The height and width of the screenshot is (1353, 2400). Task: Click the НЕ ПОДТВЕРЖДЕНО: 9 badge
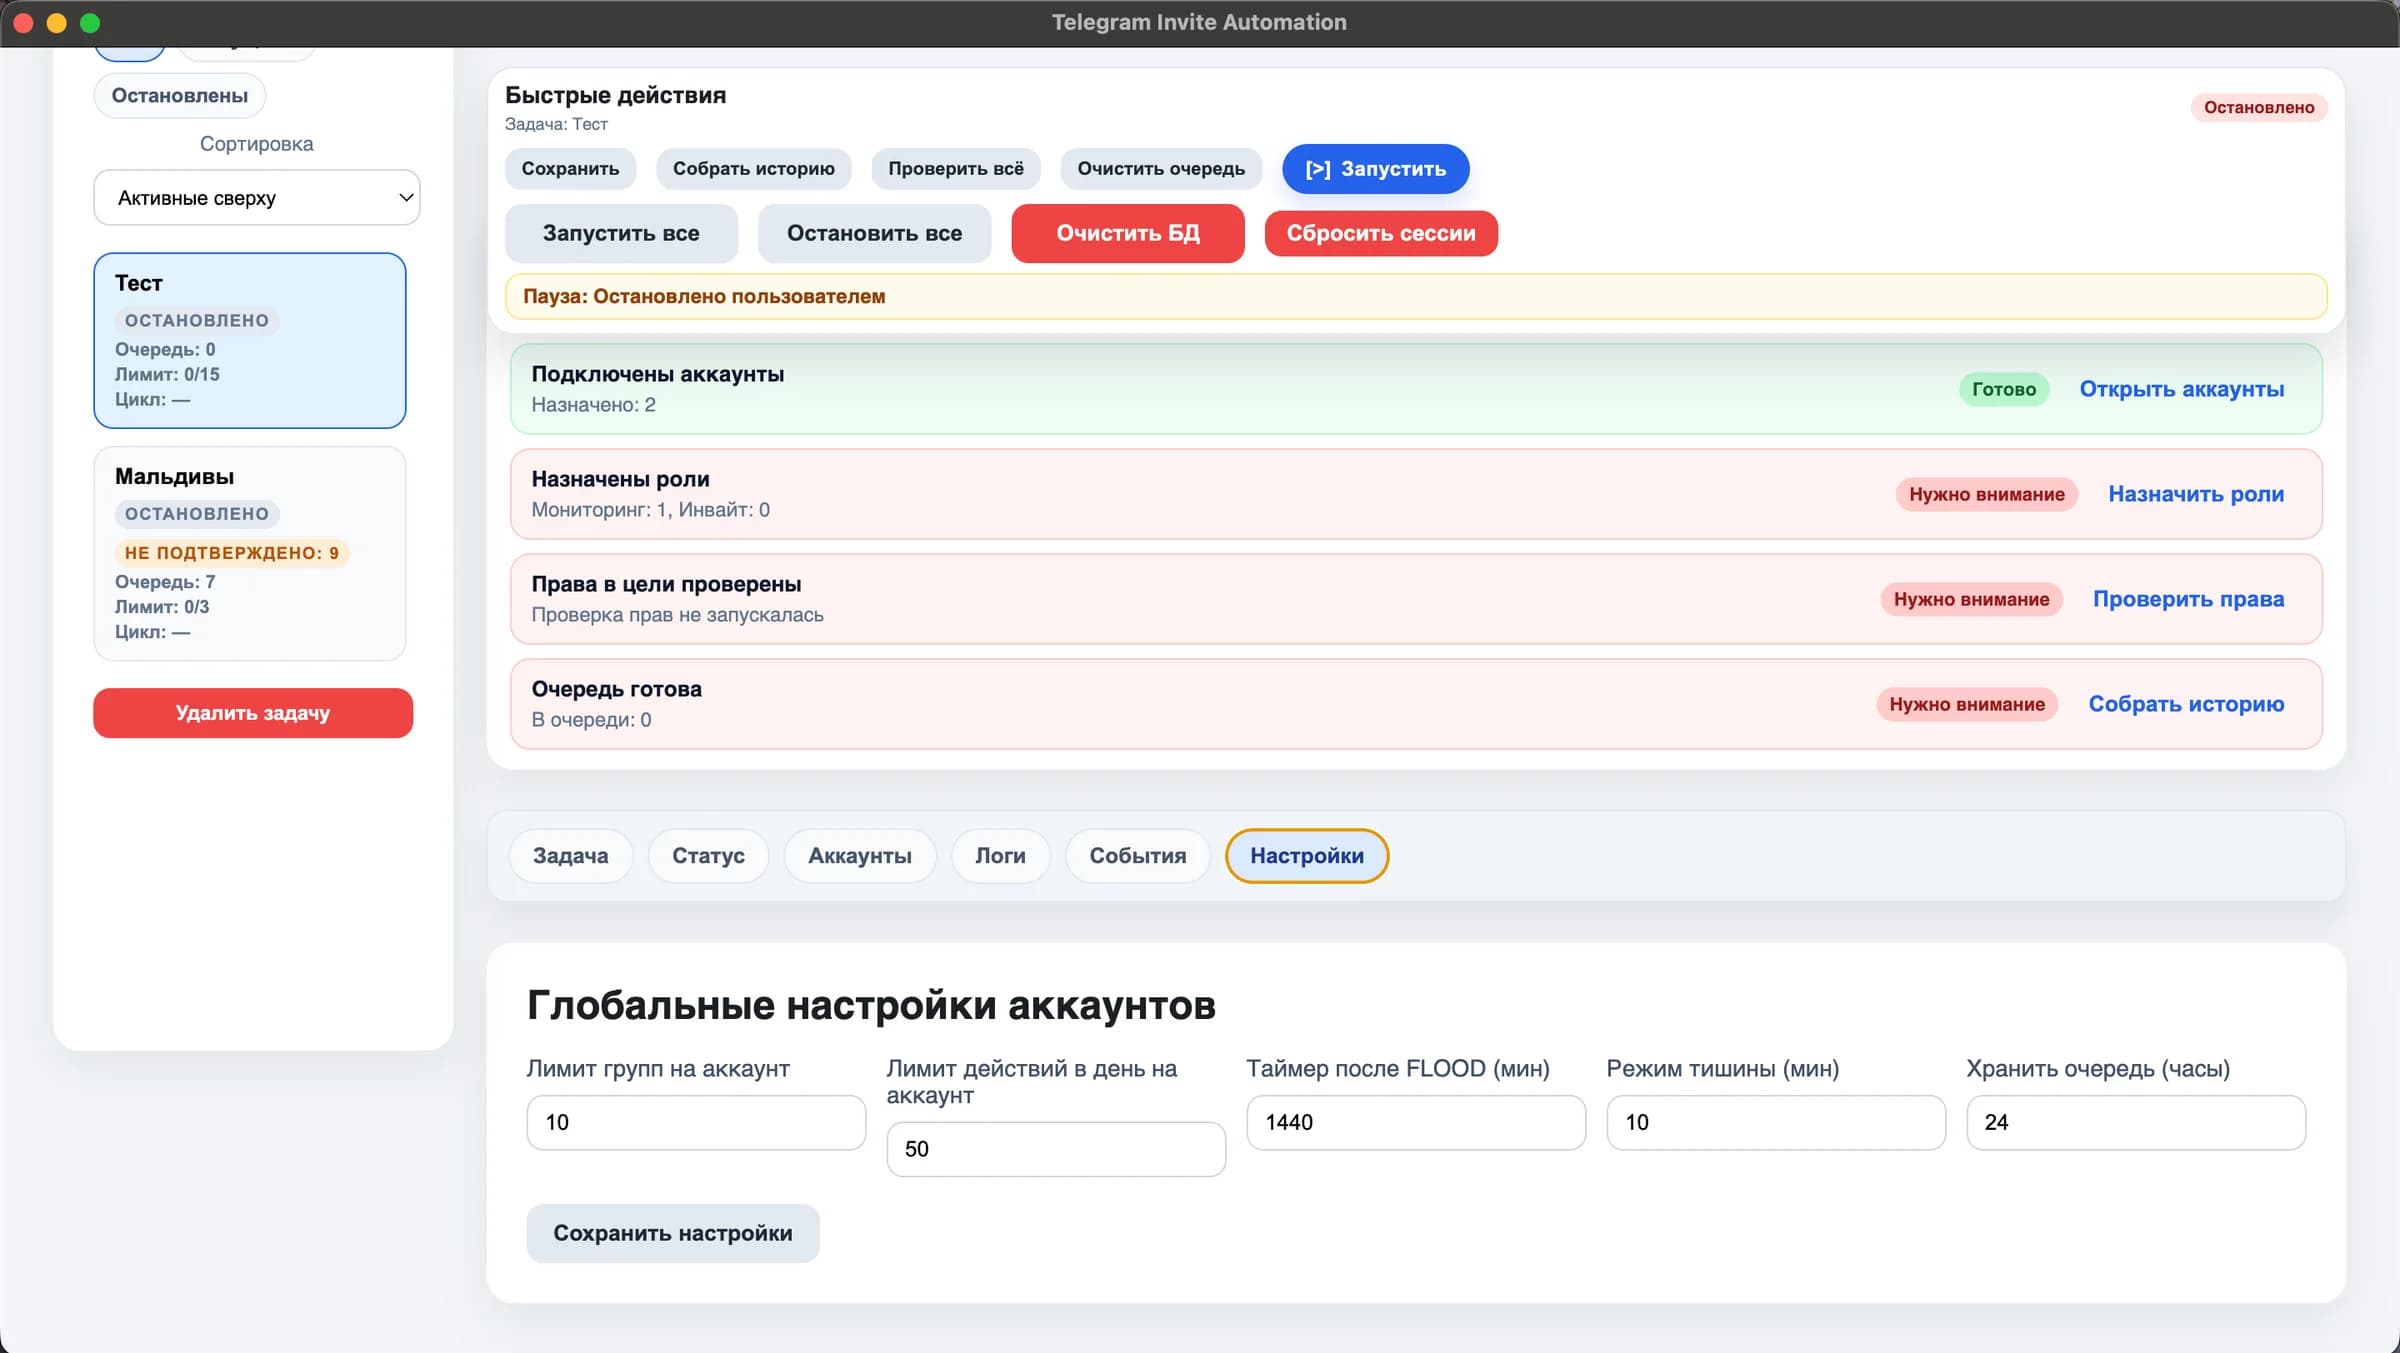[232, 552]
